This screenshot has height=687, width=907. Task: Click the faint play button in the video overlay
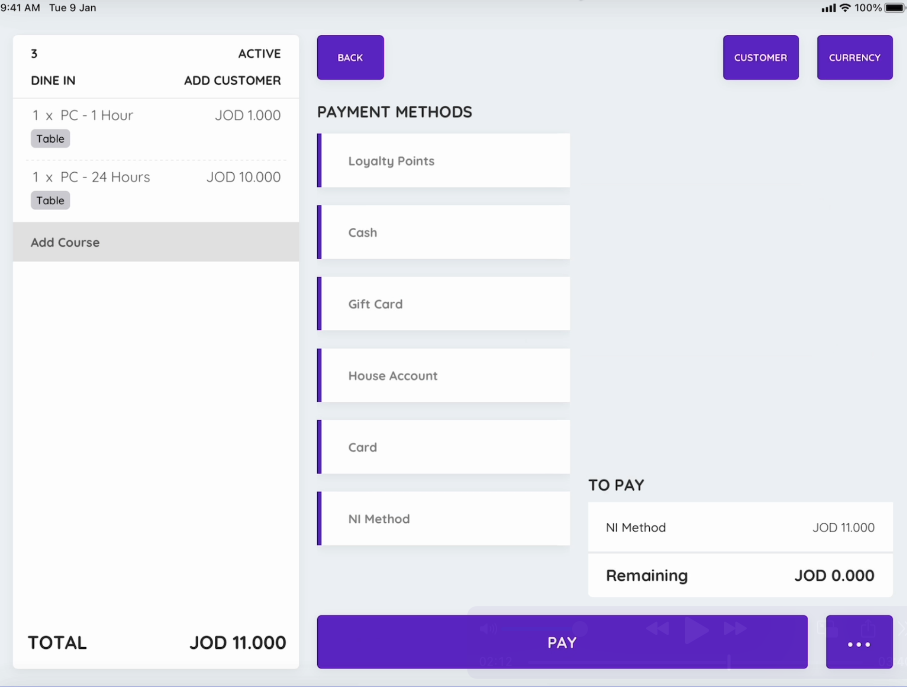tap(696, 630)
